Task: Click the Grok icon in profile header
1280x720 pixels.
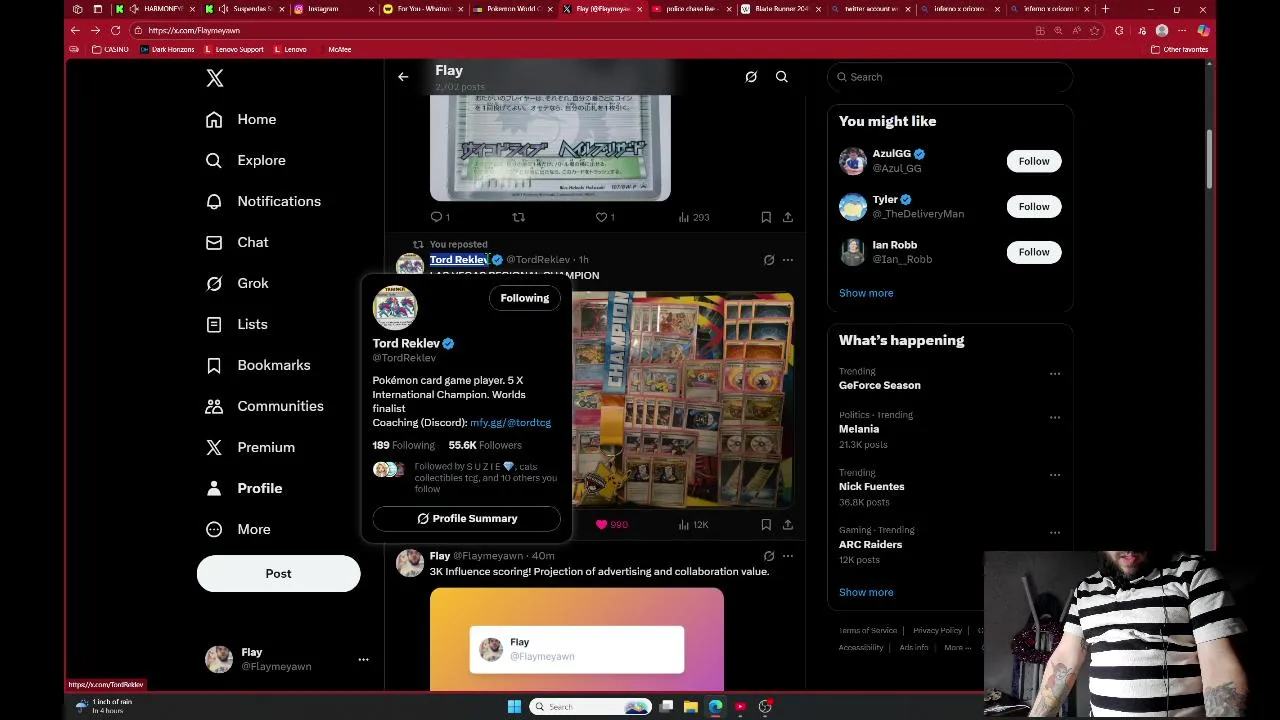Action: click(751, 76)
